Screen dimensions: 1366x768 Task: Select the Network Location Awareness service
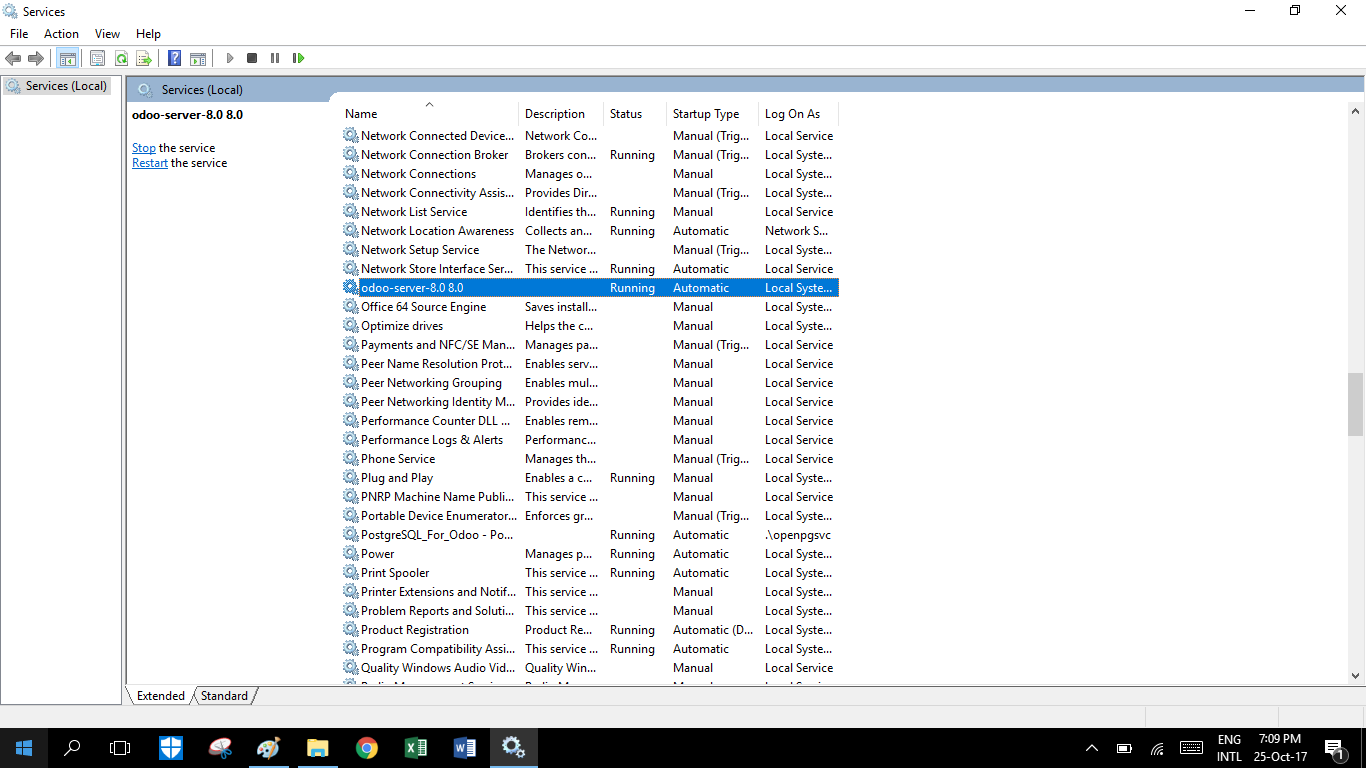pos(590,231)
